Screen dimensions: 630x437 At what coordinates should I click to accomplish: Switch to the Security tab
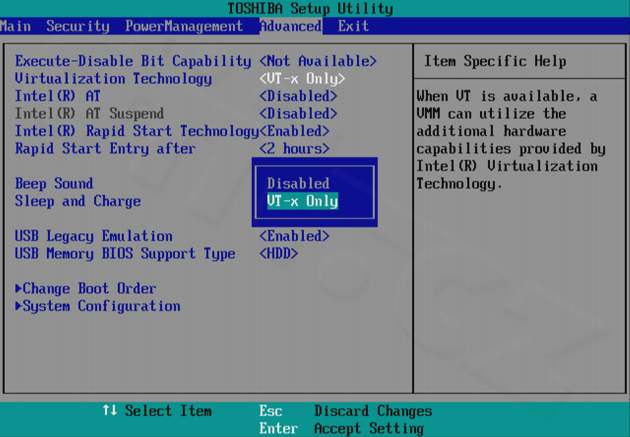tap(78, 27)
